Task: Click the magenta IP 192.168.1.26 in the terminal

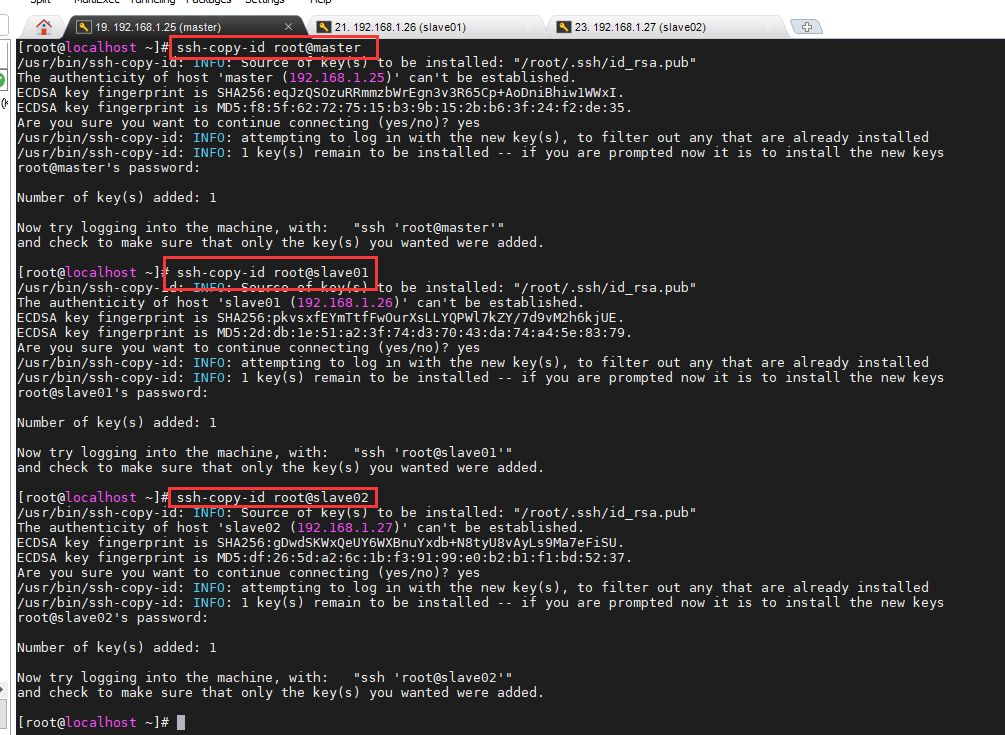Action: (345, 302)
